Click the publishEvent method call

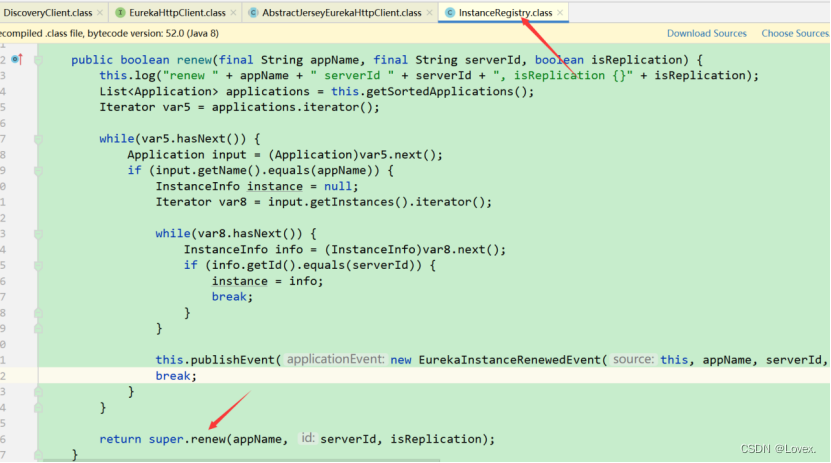[x=233, y=360]
